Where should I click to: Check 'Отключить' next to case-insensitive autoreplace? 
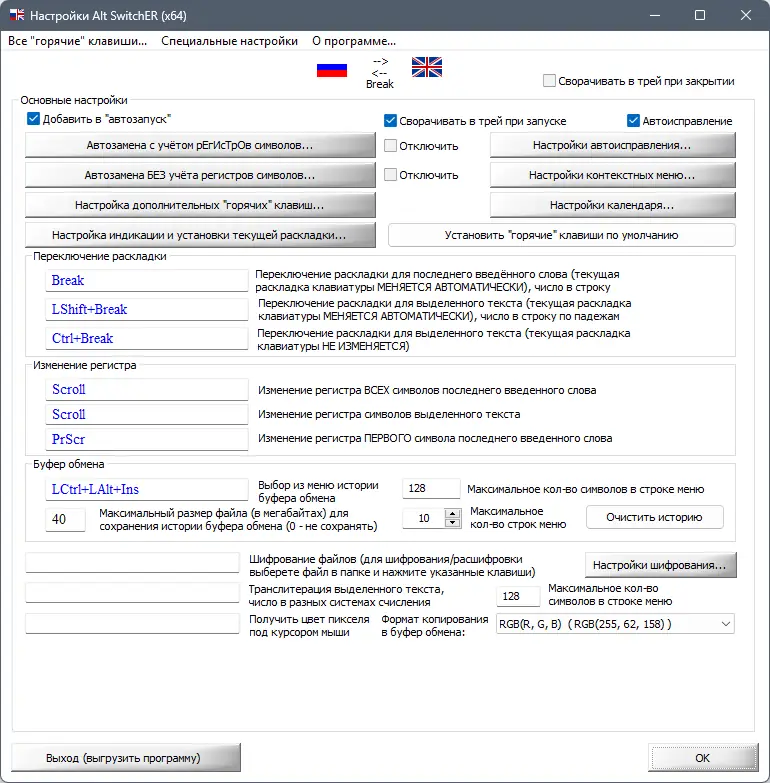[390, 174]
